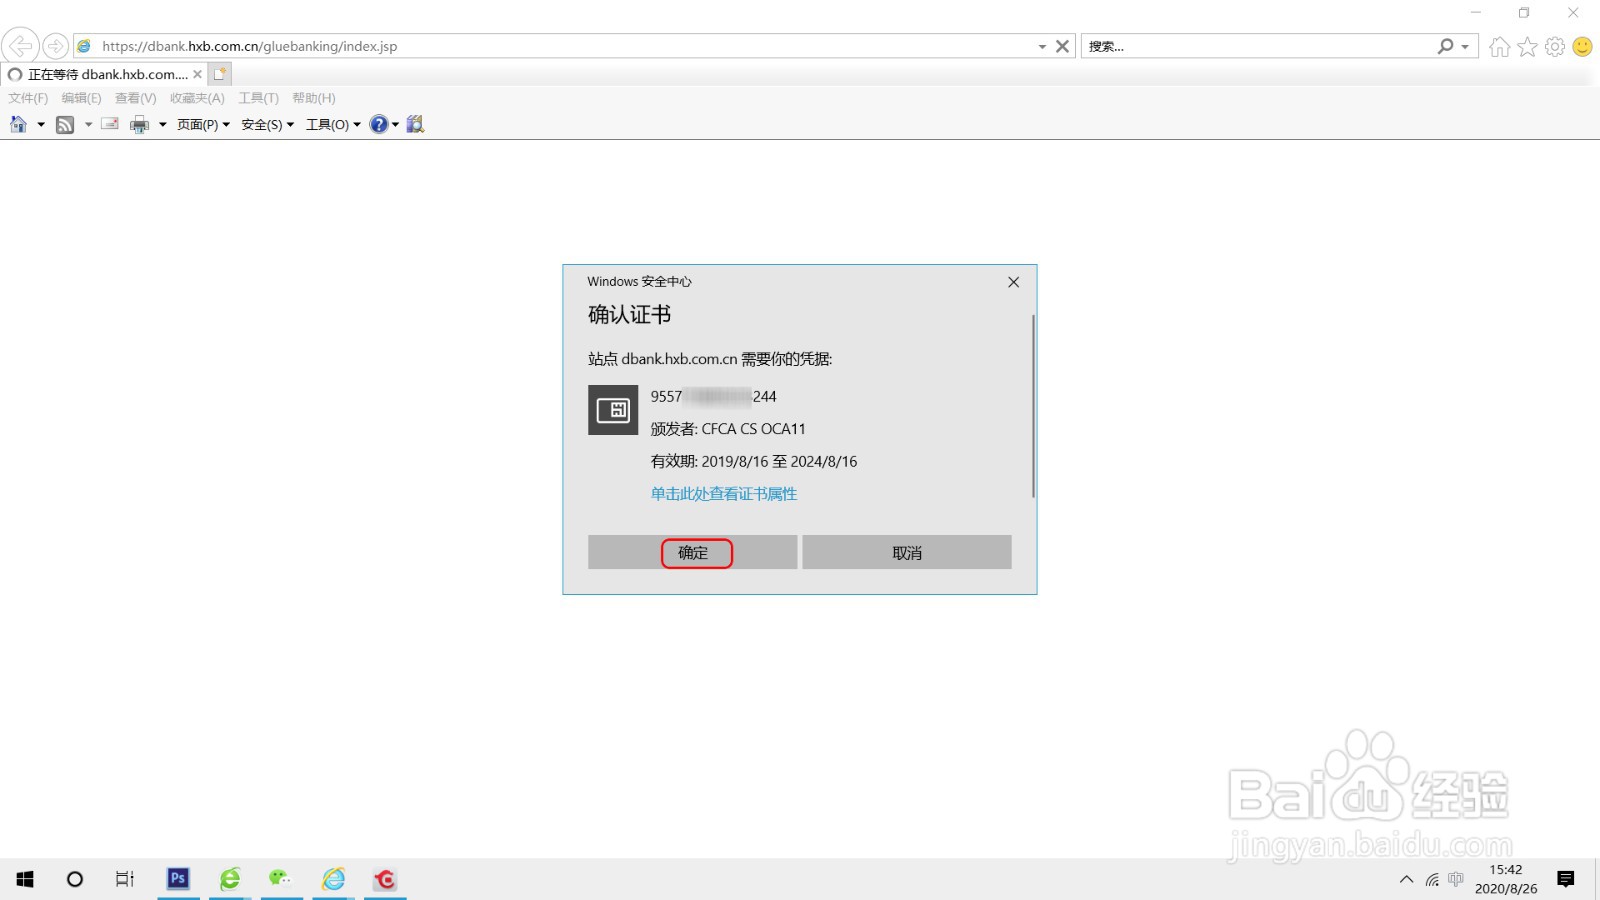Viewport: 1600px width, 900px height.
Task: Click the 中 input method indicator
Action: pyautogui.click(x=1456, y=880)
